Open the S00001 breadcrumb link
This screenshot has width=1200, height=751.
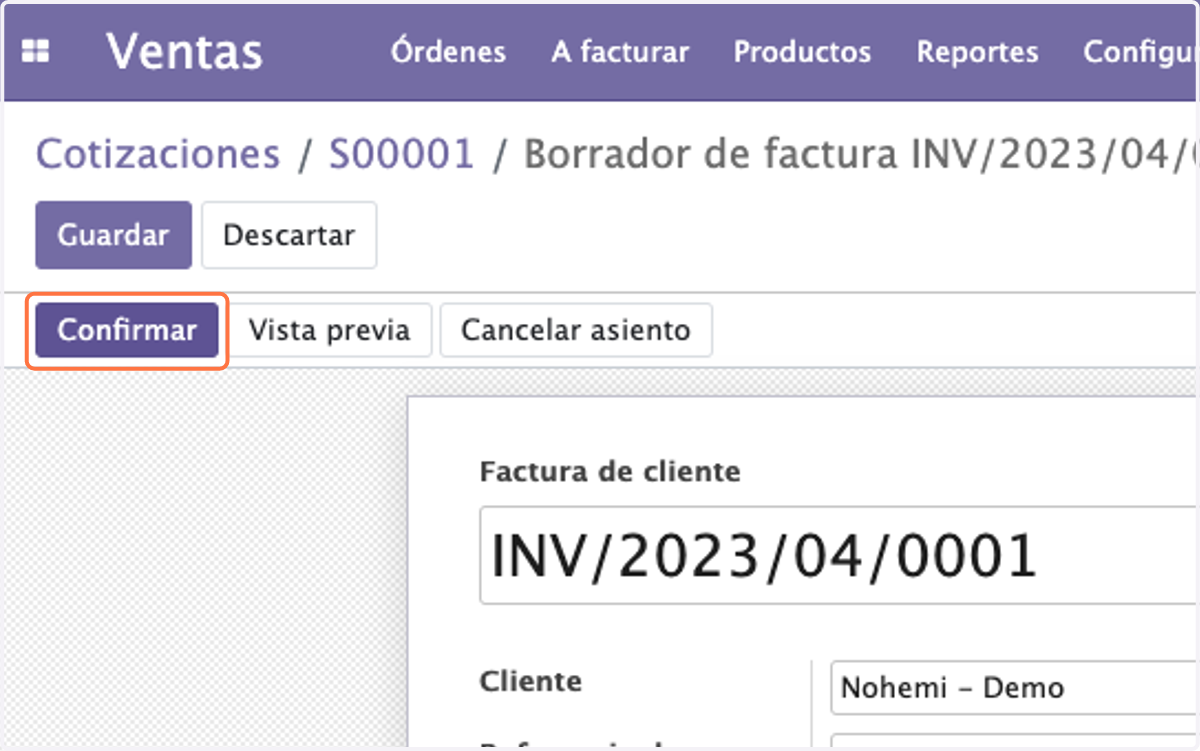pos(401,154)
